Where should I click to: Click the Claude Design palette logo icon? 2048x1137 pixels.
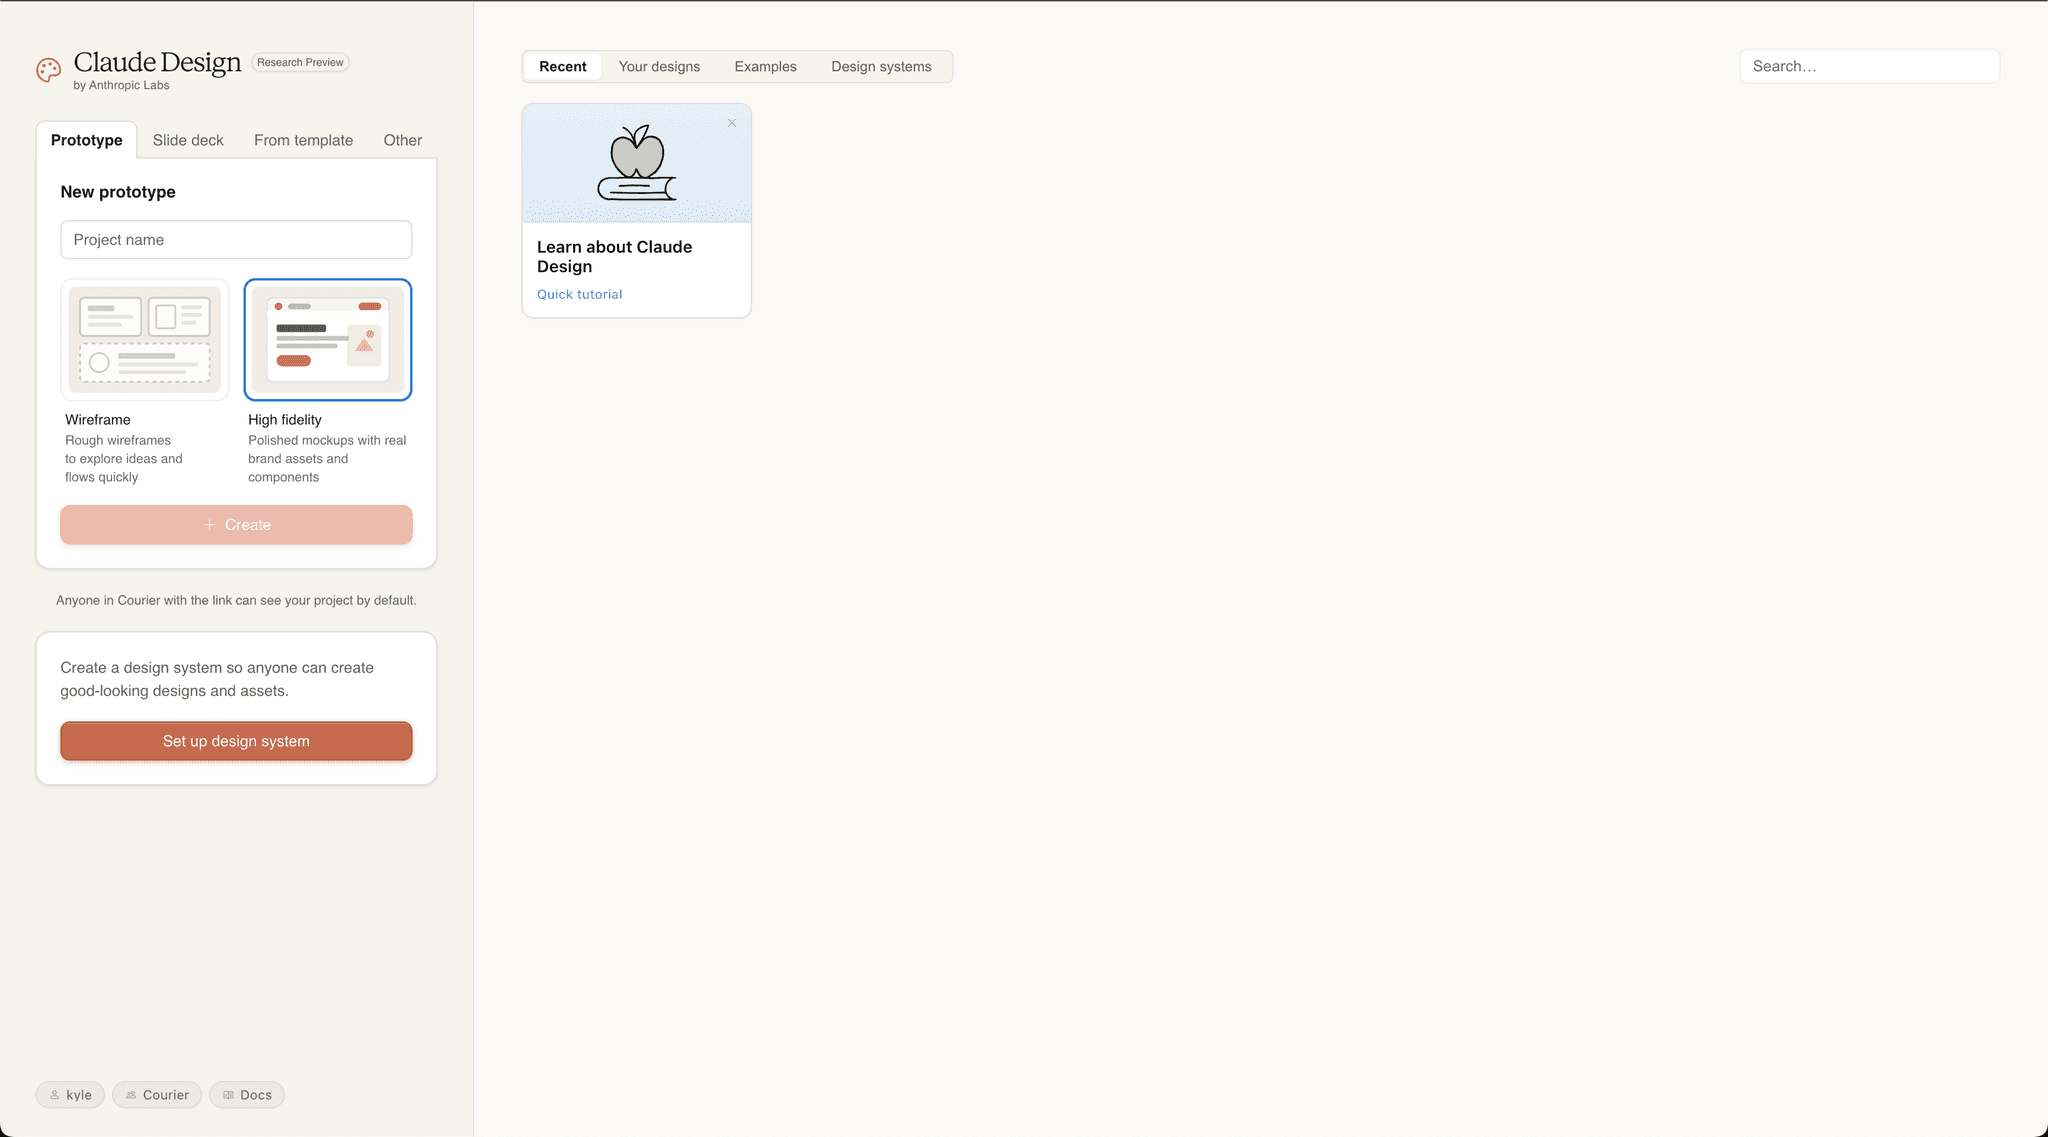48,70
